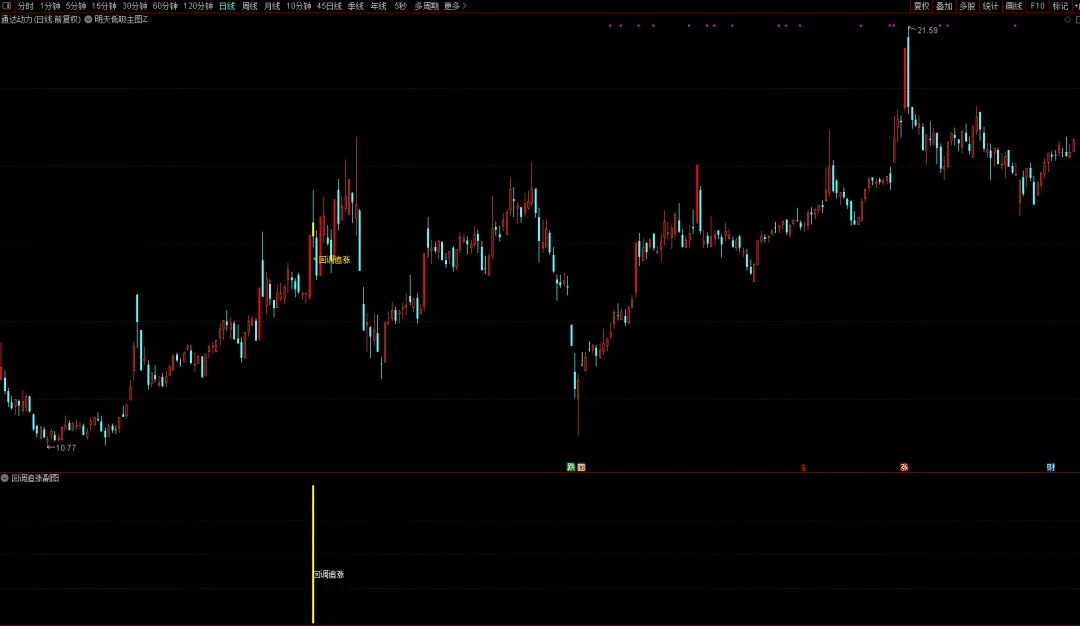Image resolution: width=1080 pixels, height=626 pixels.
Task: Click the 通达动力(日线,前复权) stock title
Action: tap(41, 19)
